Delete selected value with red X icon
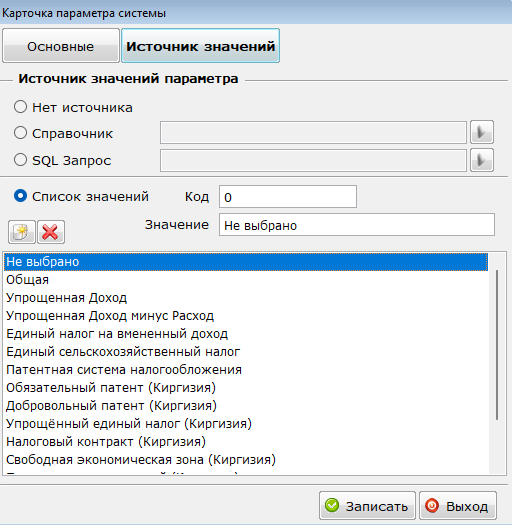The width and height of the screenshot is (512, 525). pyautogui.click(x=51, y=232)
